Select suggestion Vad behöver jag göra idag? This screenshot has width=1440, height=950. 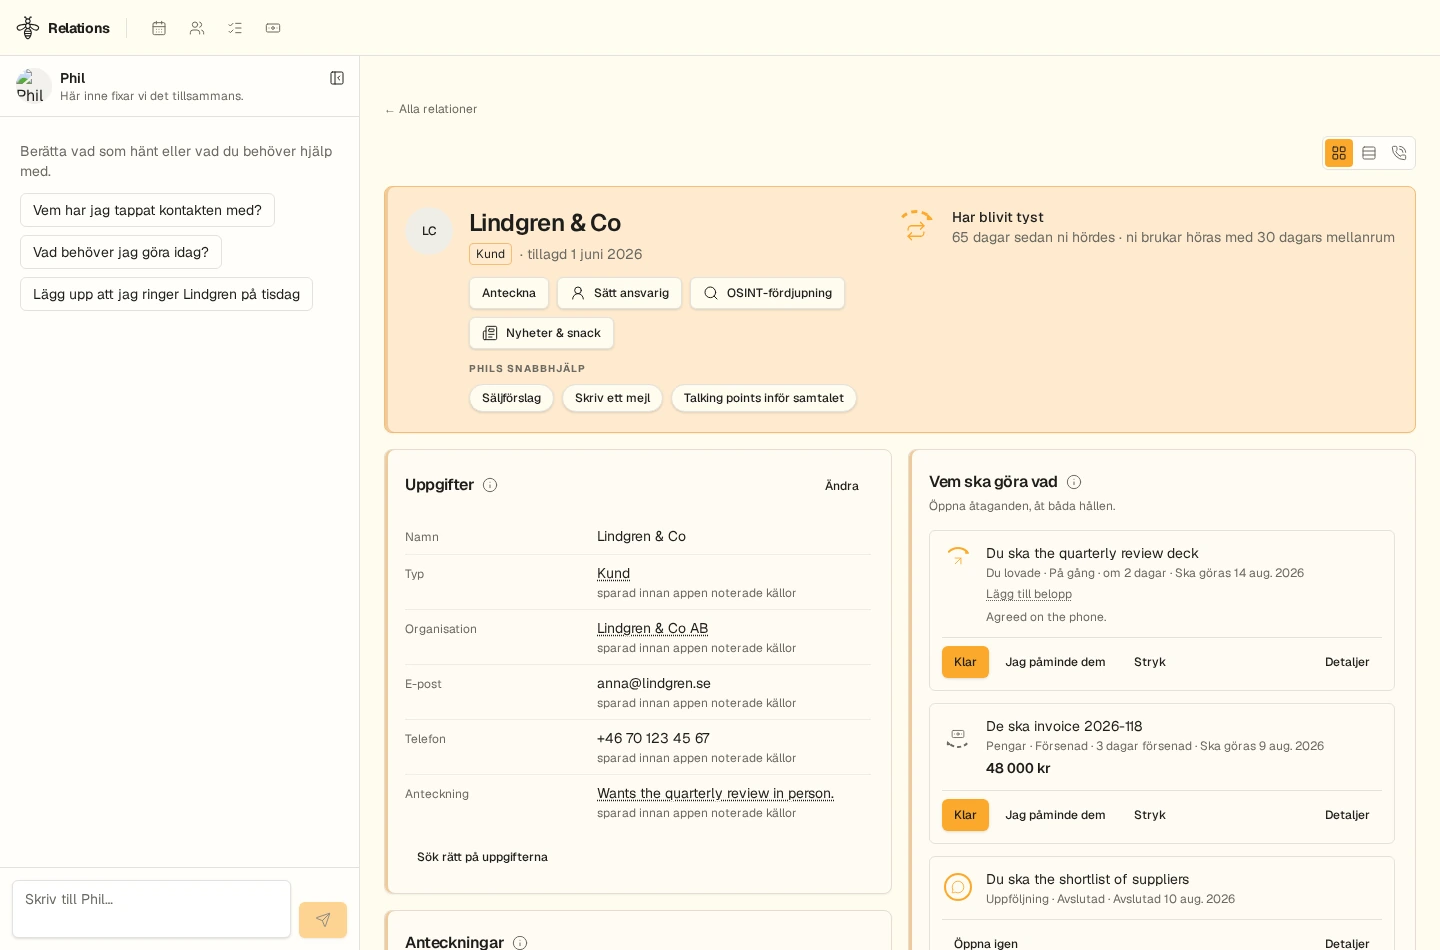[121, 252]
